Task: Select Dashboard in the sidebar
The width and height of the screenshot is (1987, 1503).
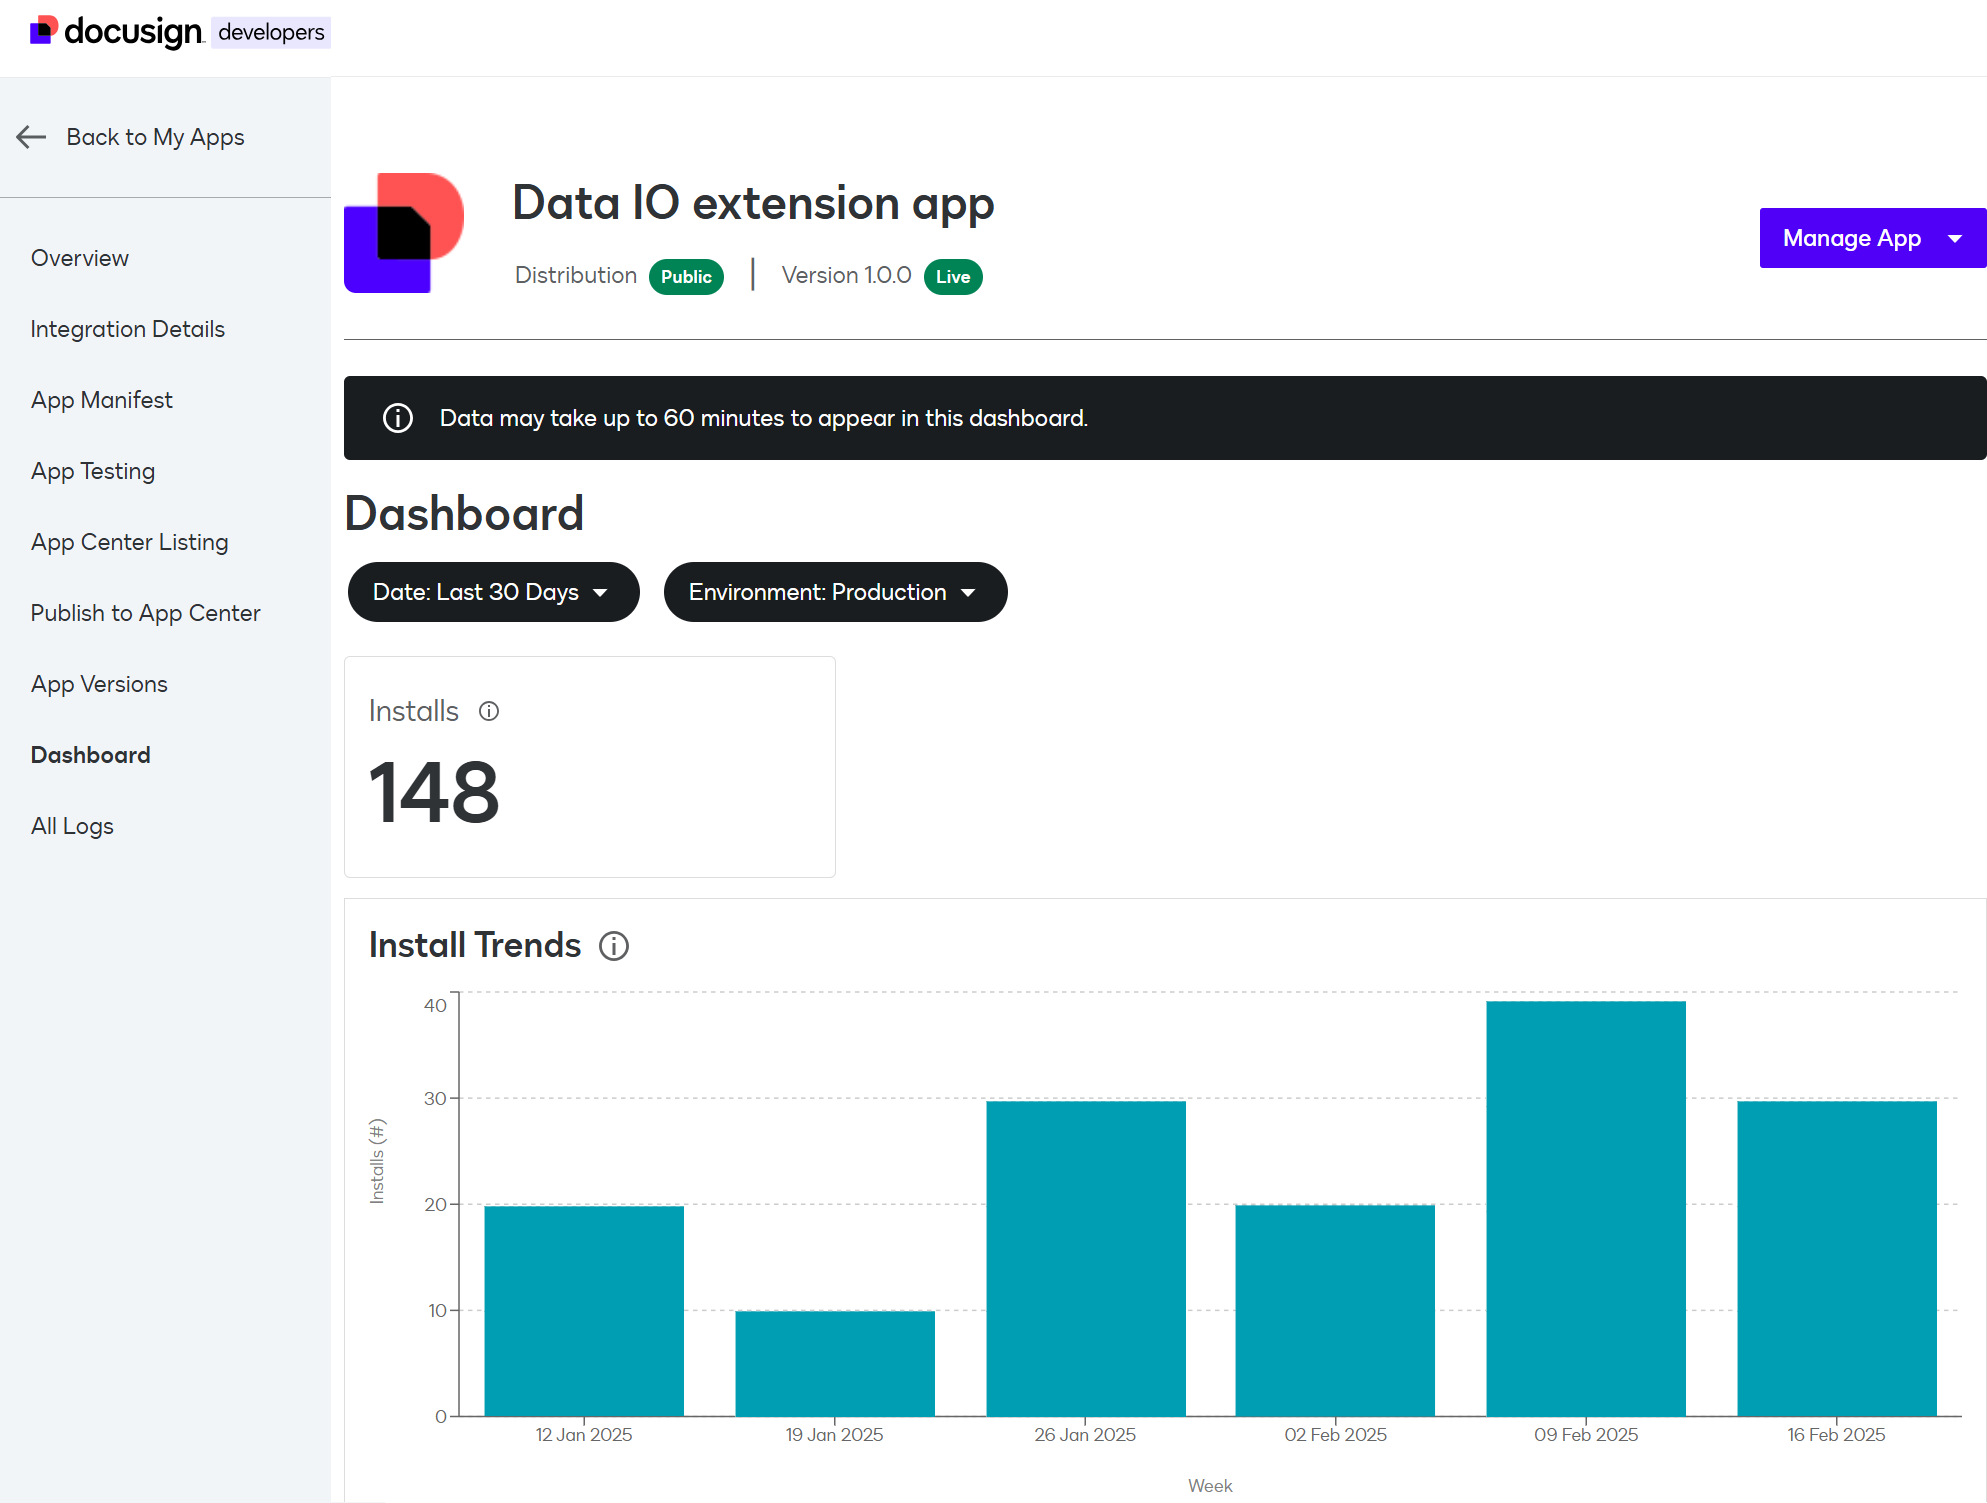Action: 90,754
